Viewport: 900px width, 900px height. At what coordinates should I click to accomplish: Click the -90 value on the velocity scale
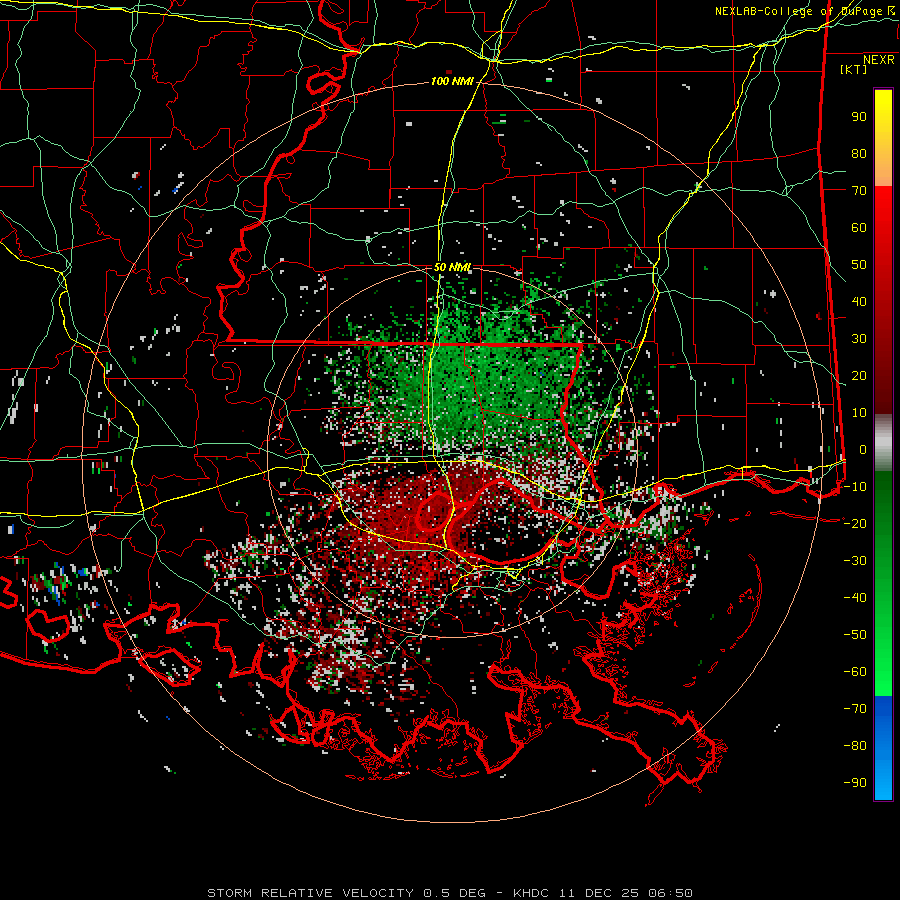click(x=855, y=783)
